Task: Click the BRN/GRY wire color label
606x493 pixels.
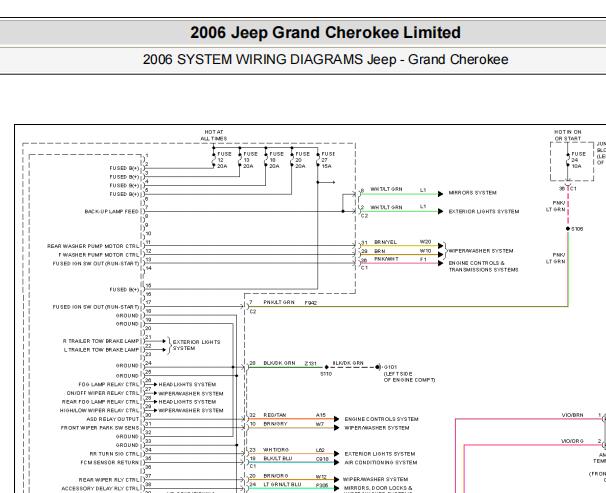Action: pyautogui.click(x=275, y=424)
